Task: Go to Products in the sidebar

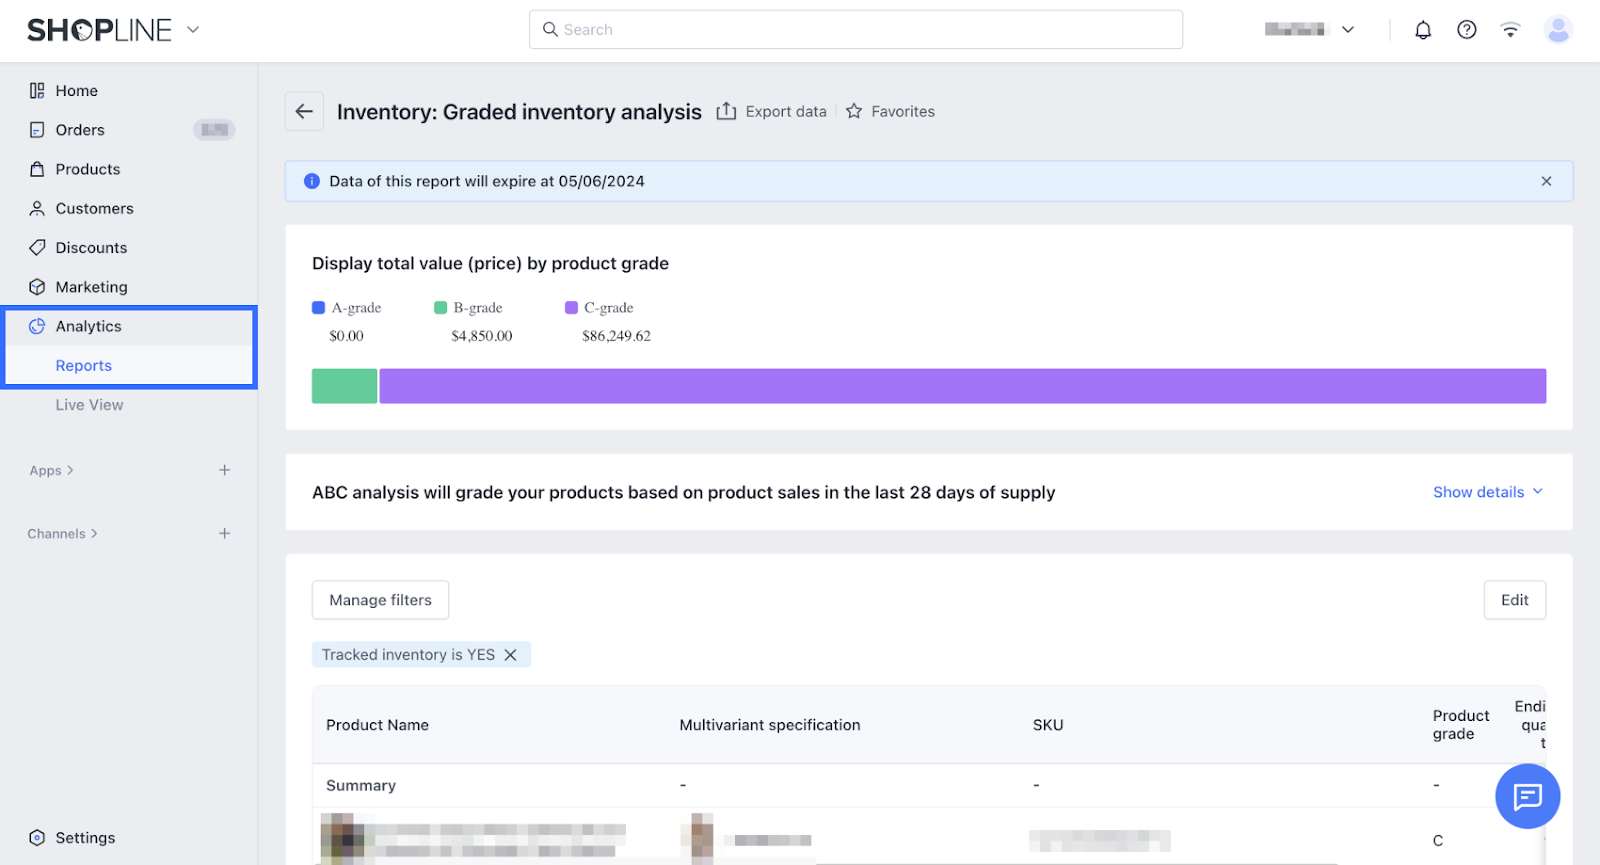Action: [x=88, y=169]
